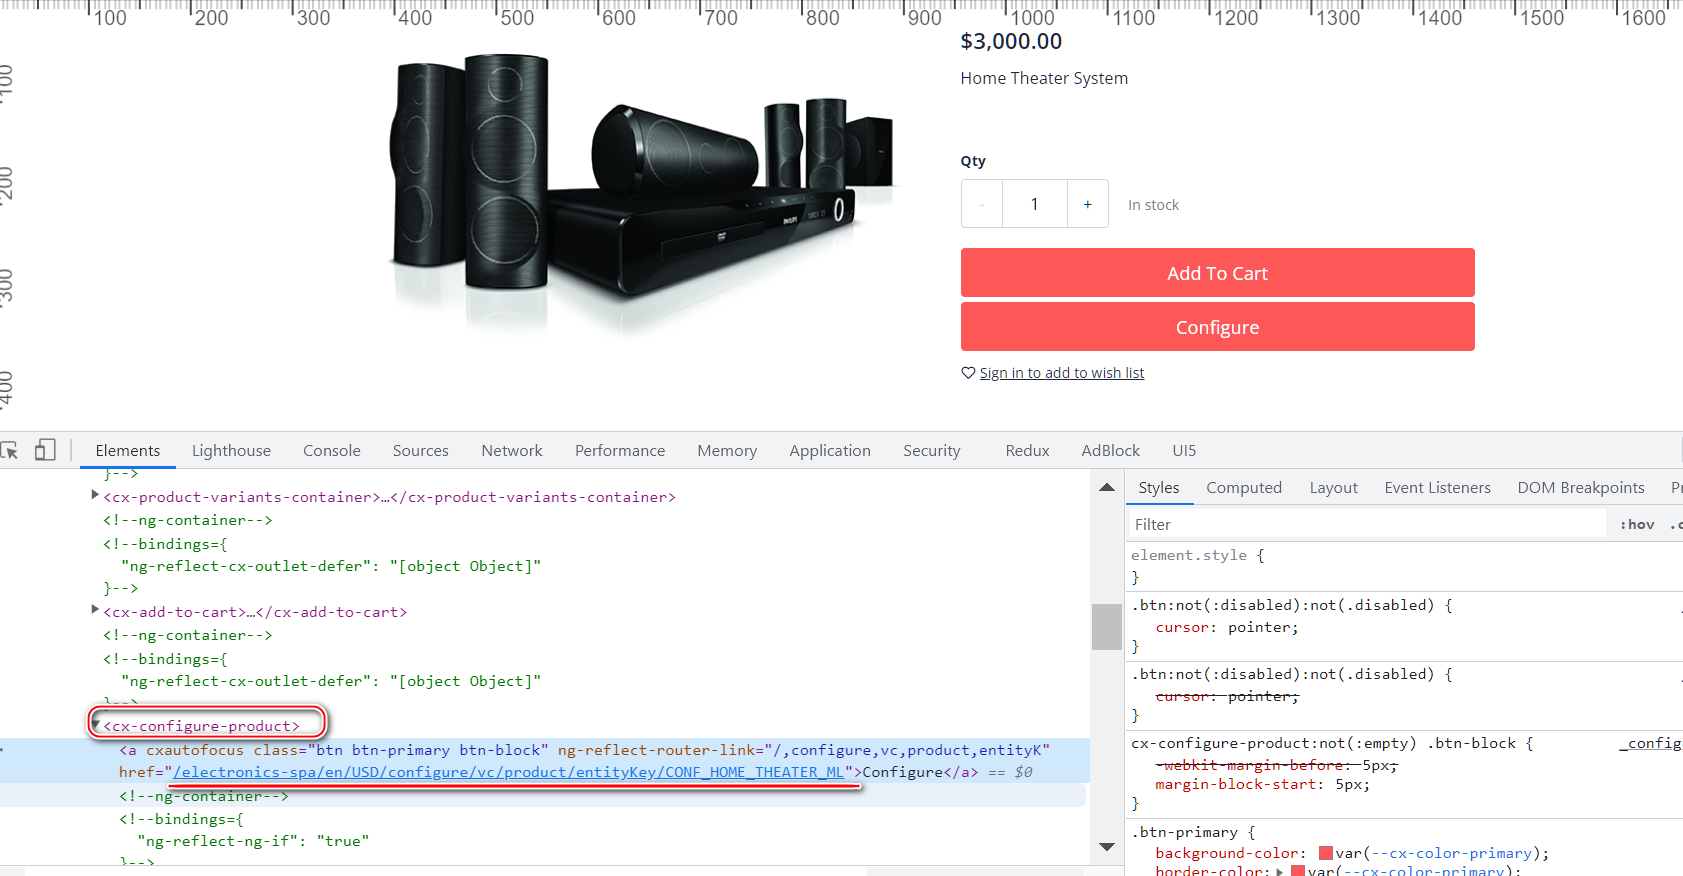Screen dimensions: 1683x876
Task: Open the Memory tab
Action: (727, 451)
